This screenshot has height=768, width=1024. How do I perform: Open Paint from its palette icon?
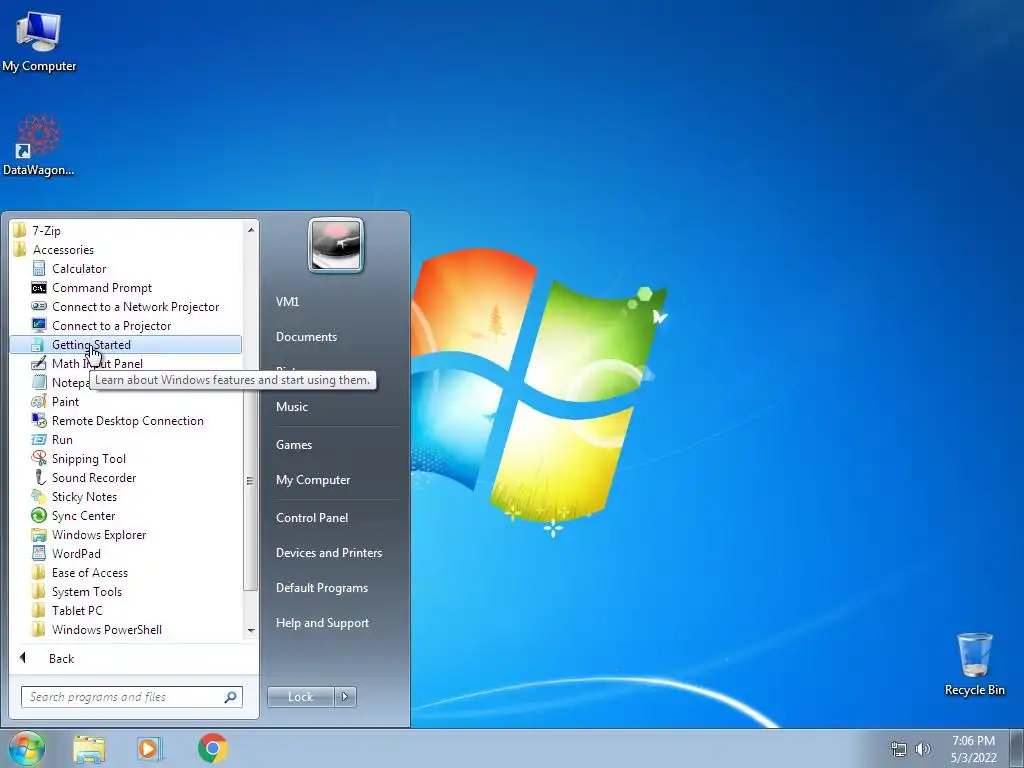pyautogui.click(x=39, y=402)
